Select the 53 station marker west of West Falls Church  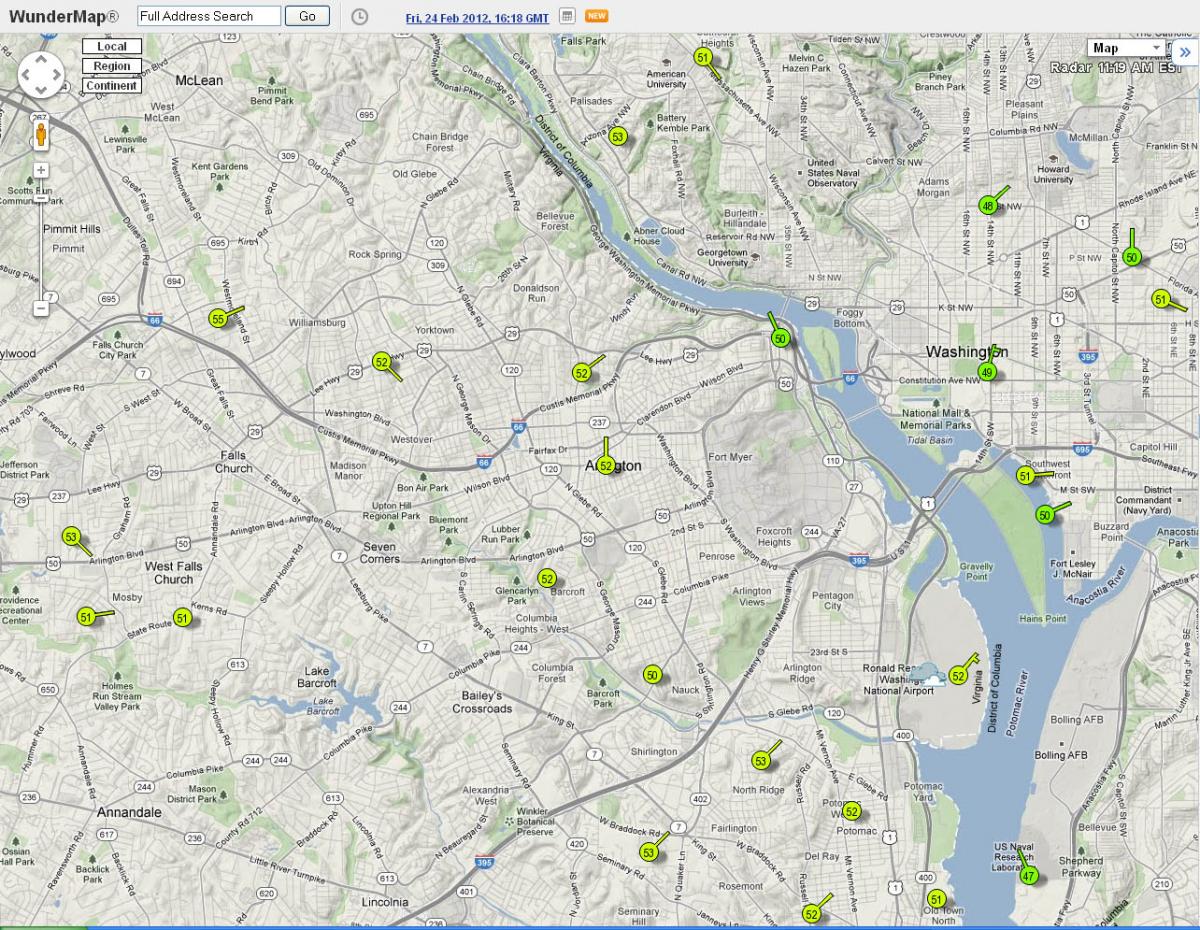[x=70, y=537]
